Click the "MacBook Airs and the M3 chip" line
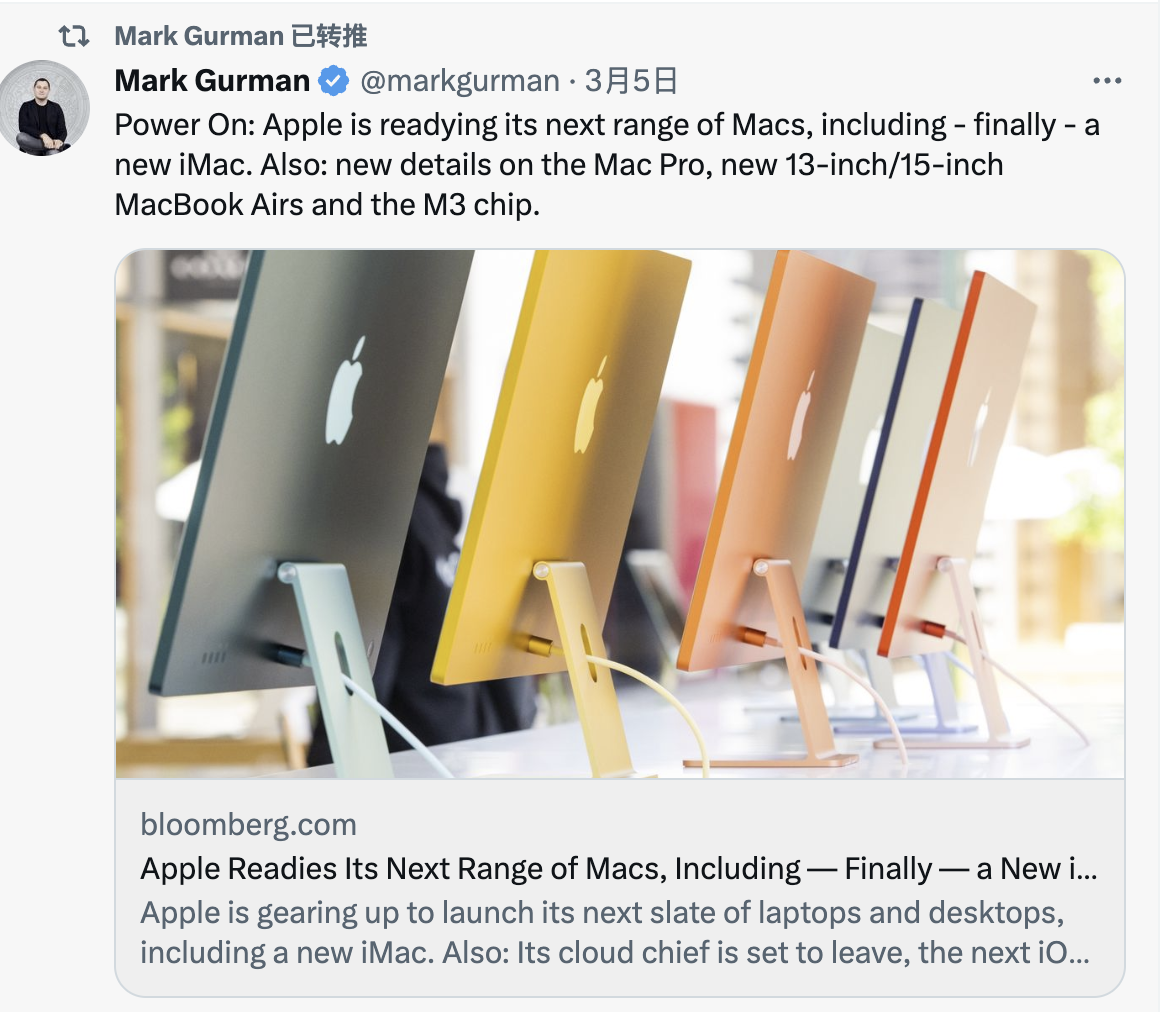Viewport: 1176px width, 1012px height. coord(327,204)
